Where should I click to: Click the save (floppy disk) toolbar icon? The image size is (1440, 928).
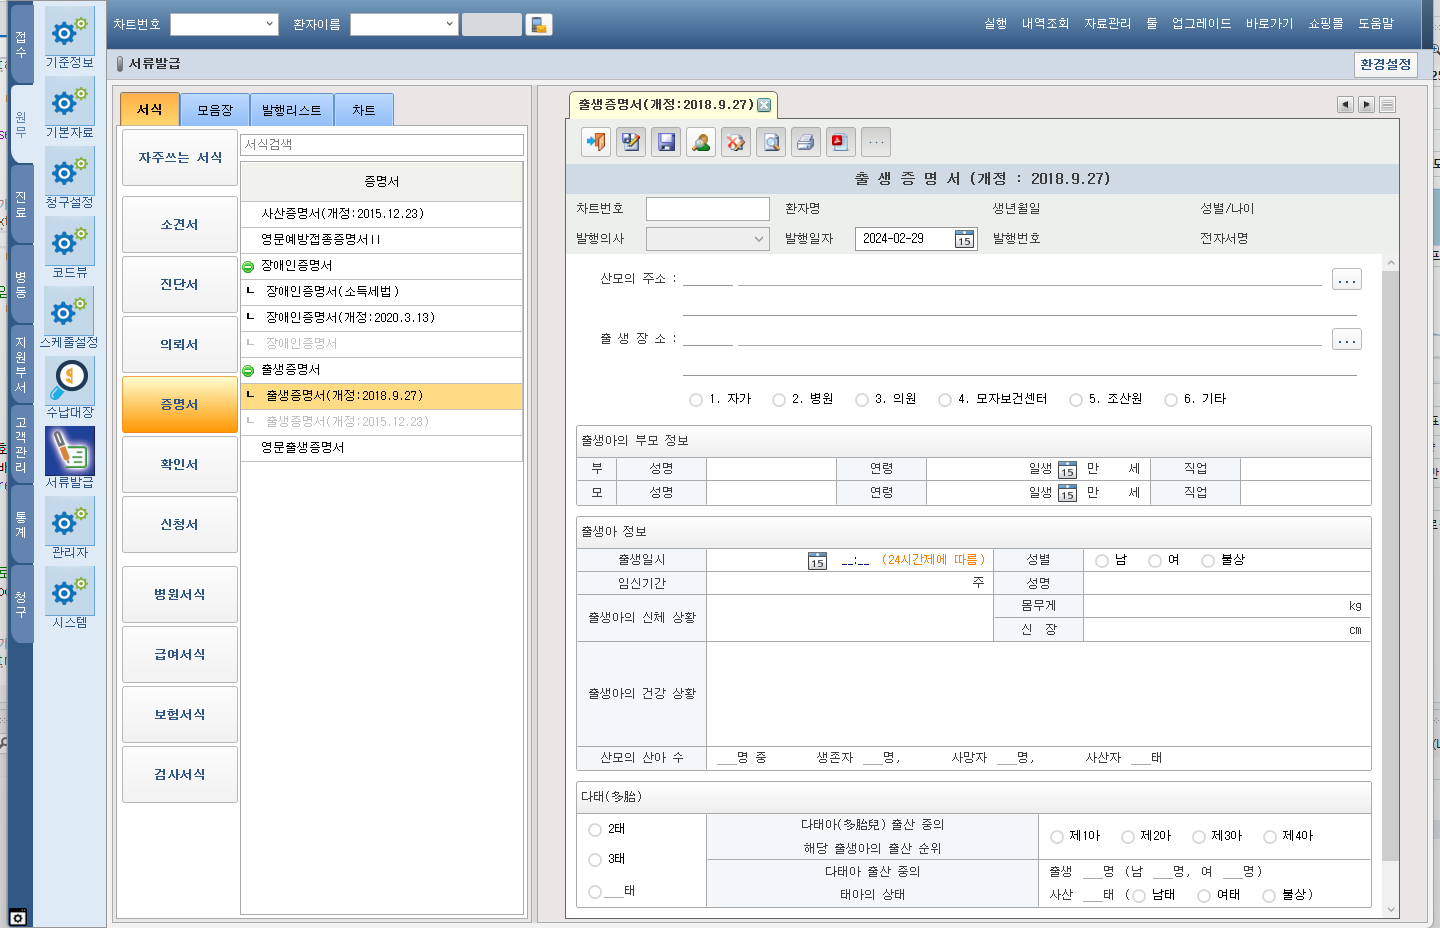click(666, 142)
